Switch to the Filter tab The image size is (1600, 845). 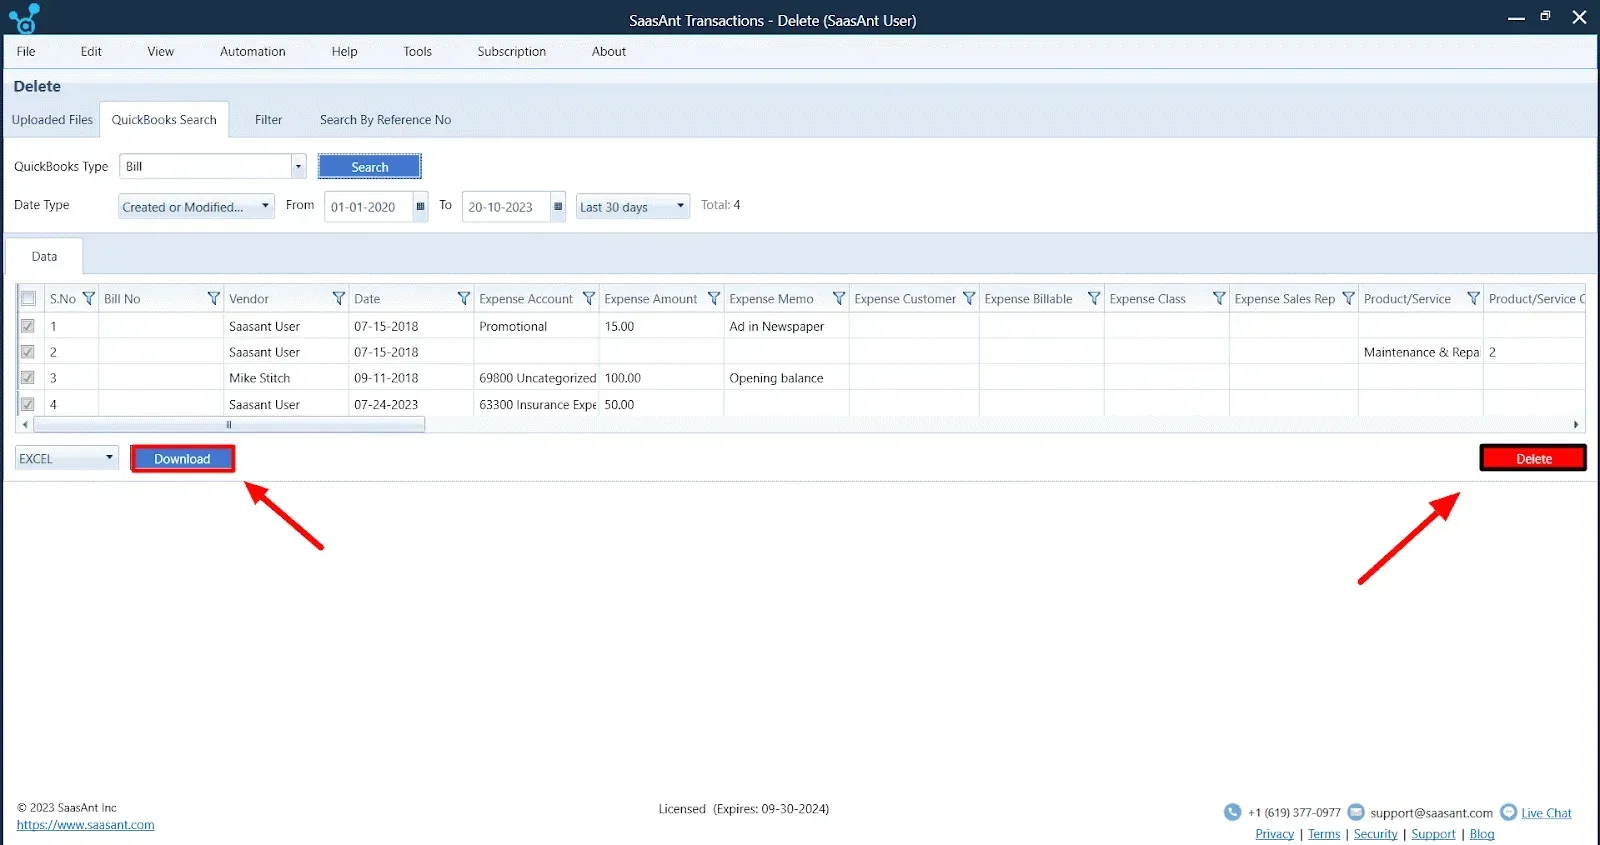[x=268, y=119]
